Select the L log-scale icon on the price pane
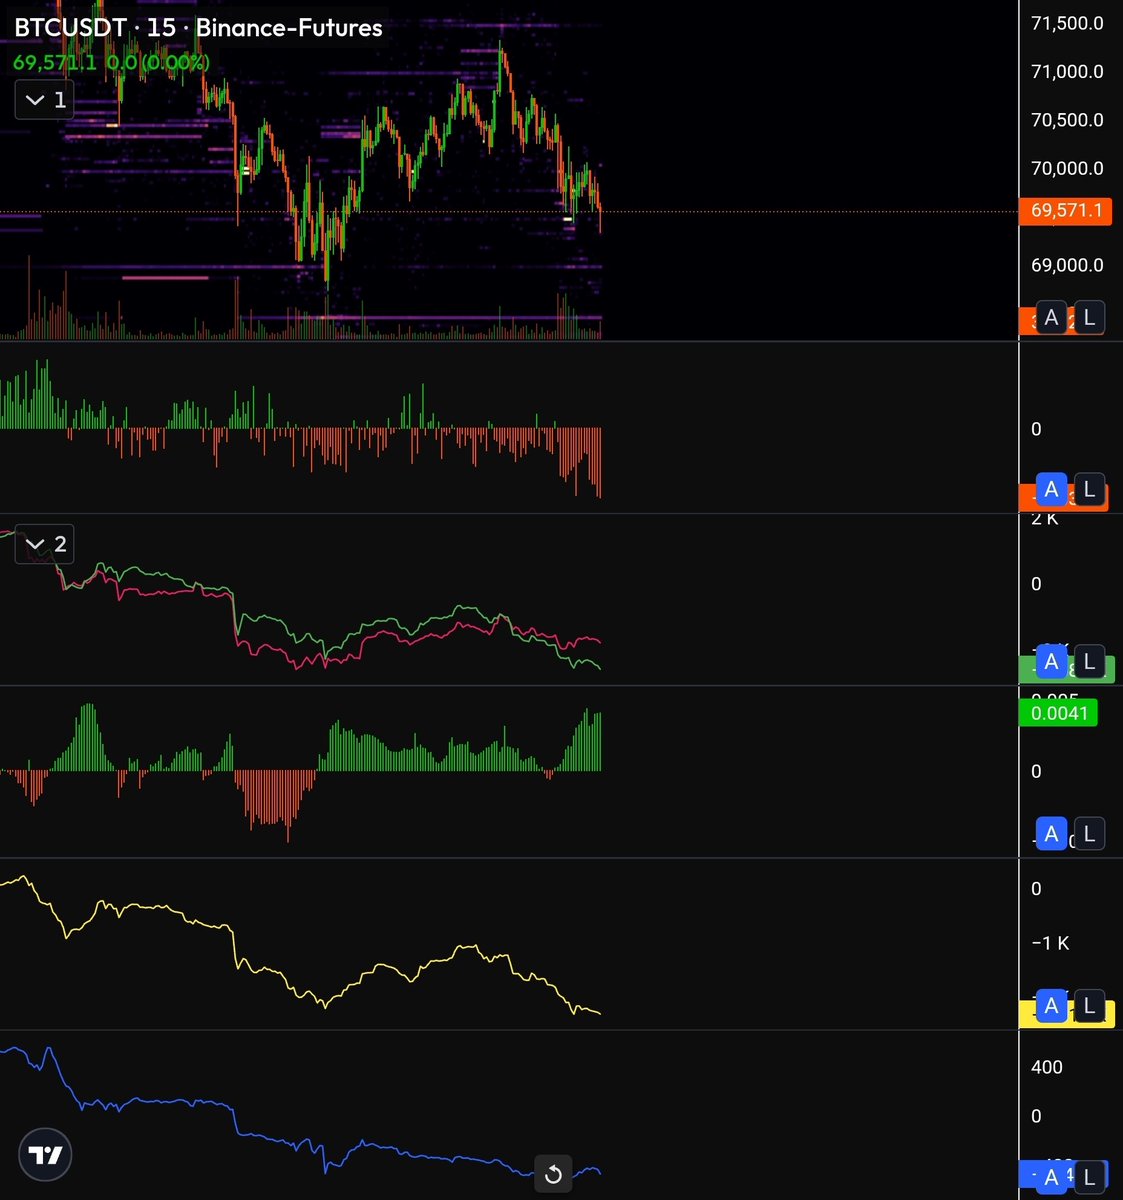The image size is (1123, 1200). pyautogui.click(x=1088, y=317)
